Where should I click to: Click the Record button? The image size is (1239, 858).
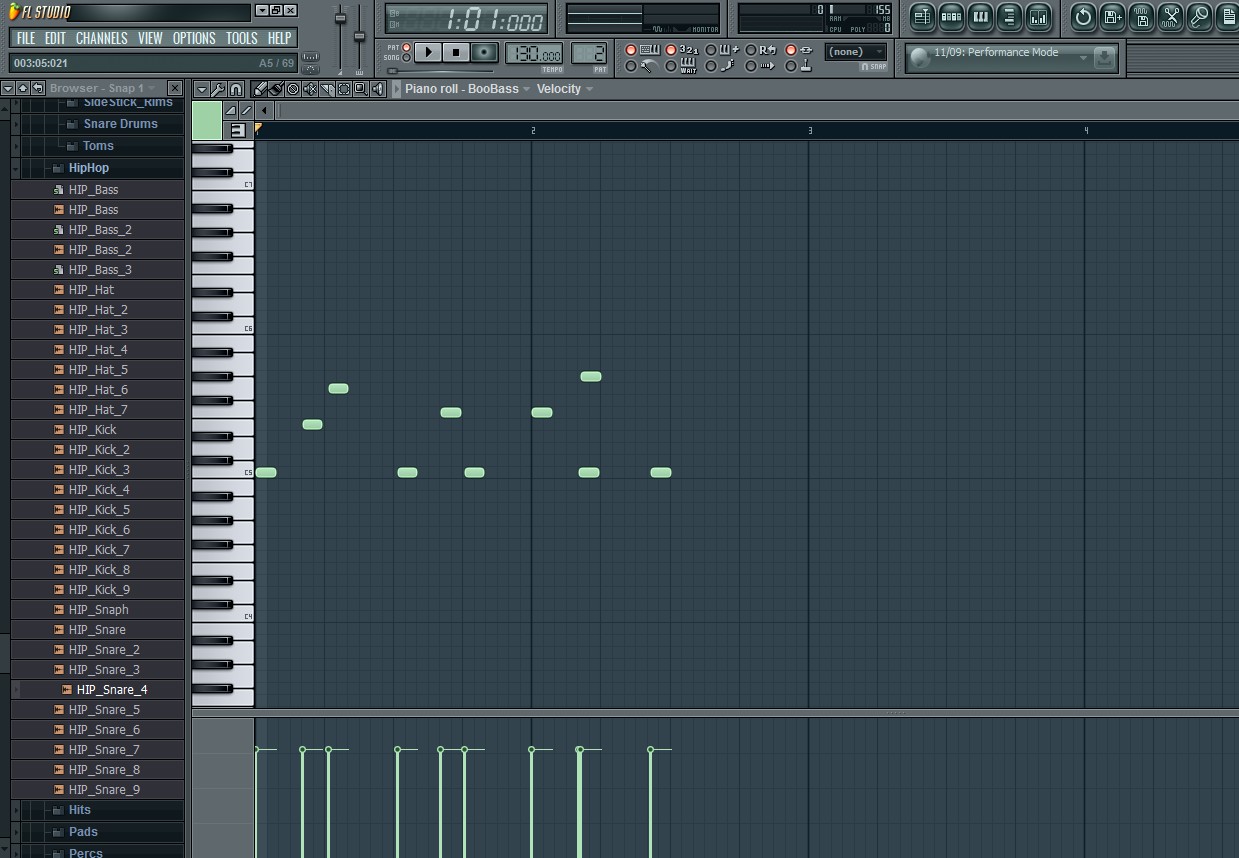485,52
